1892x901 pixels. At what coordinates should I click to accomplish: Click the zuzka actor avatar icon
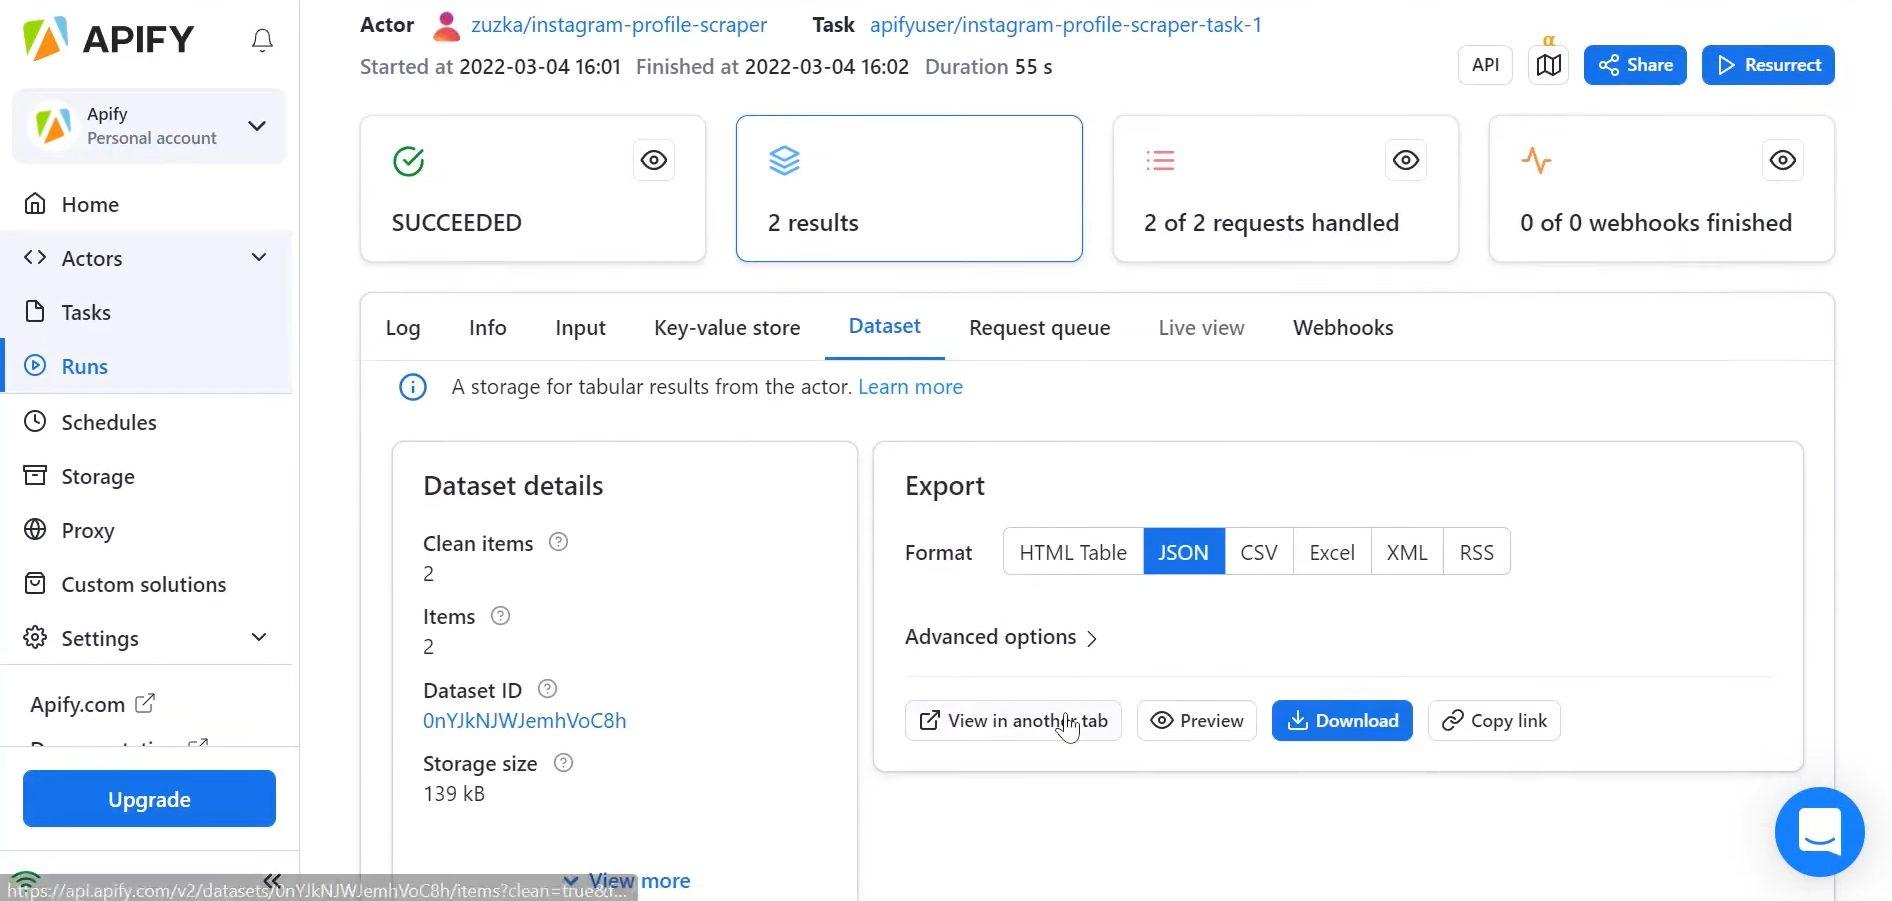[x=446, y=26]
